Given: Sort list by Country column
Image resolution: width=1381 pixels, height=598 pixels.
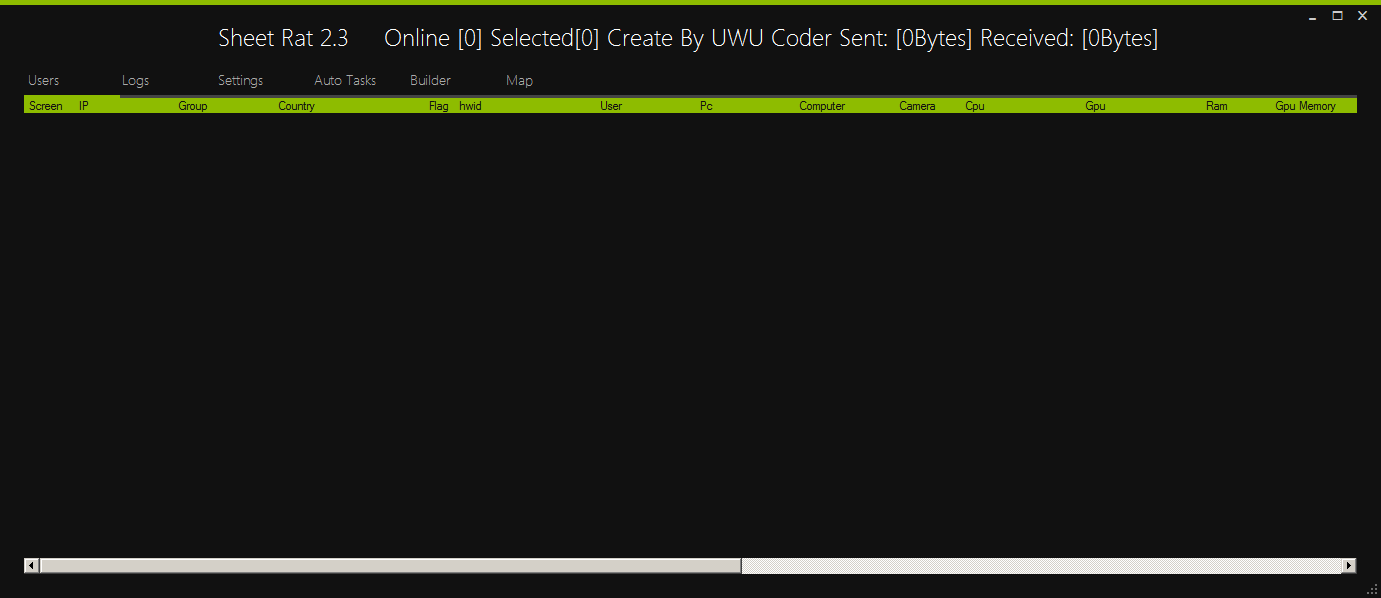Looking at the screenshot, I should pyautogui.click(x=296, y=106).
